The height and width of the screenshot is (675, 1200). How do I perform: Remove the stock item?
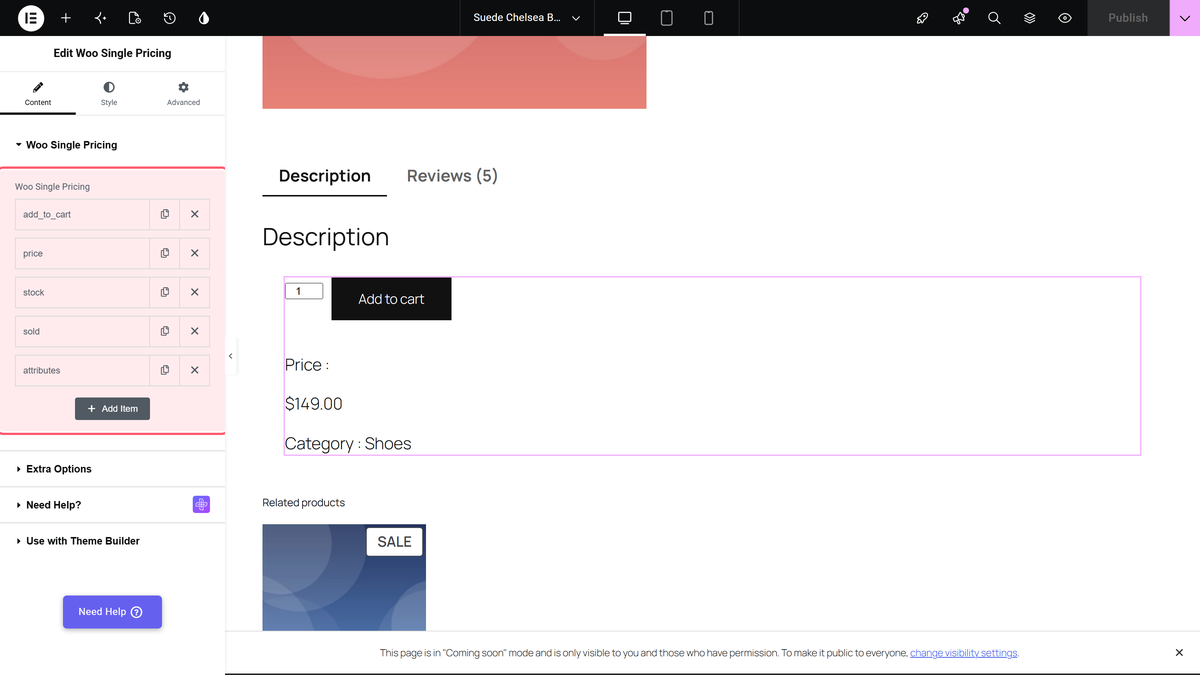click(x=195, y=292)
